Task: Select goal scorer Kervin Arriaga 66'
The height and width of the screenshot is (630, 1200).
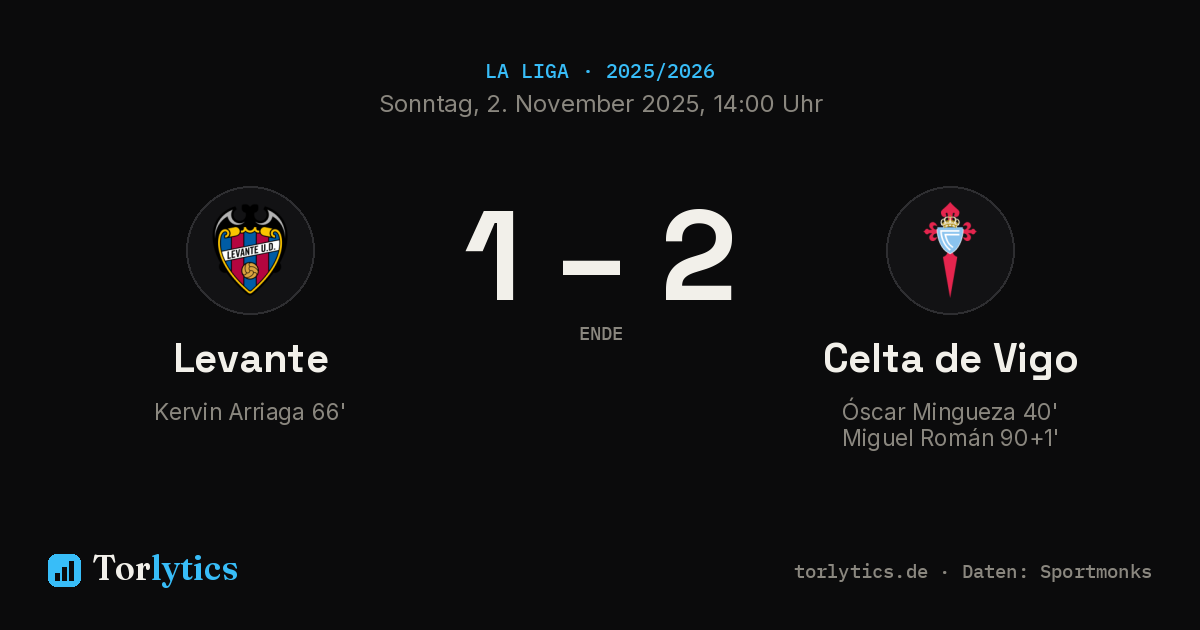Action: (250, 412)
